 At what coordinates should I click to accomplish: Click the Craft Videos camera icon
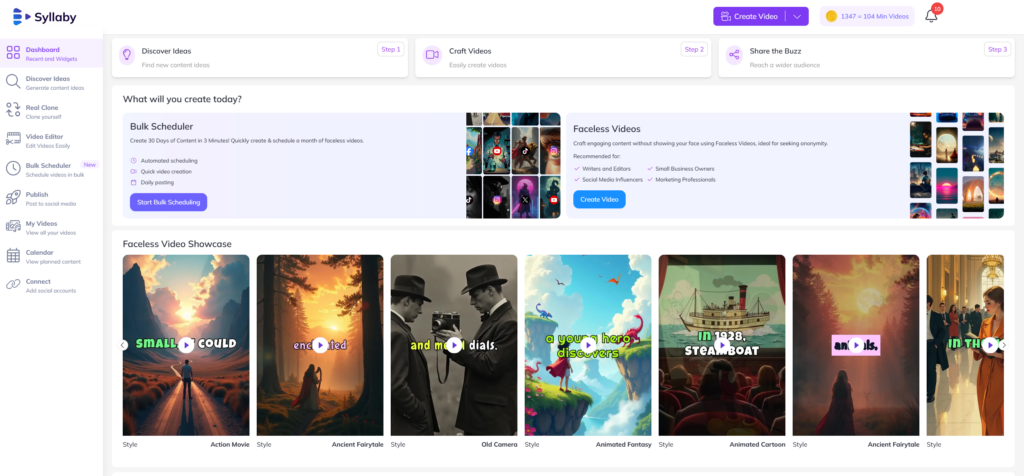tap(432, 56)
